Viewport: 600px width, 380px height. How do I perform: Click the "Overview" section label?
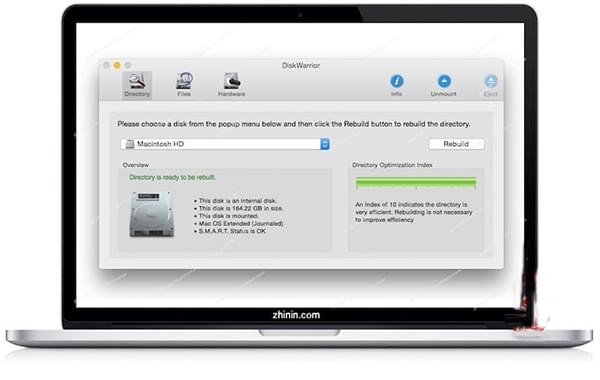point(135,165)
